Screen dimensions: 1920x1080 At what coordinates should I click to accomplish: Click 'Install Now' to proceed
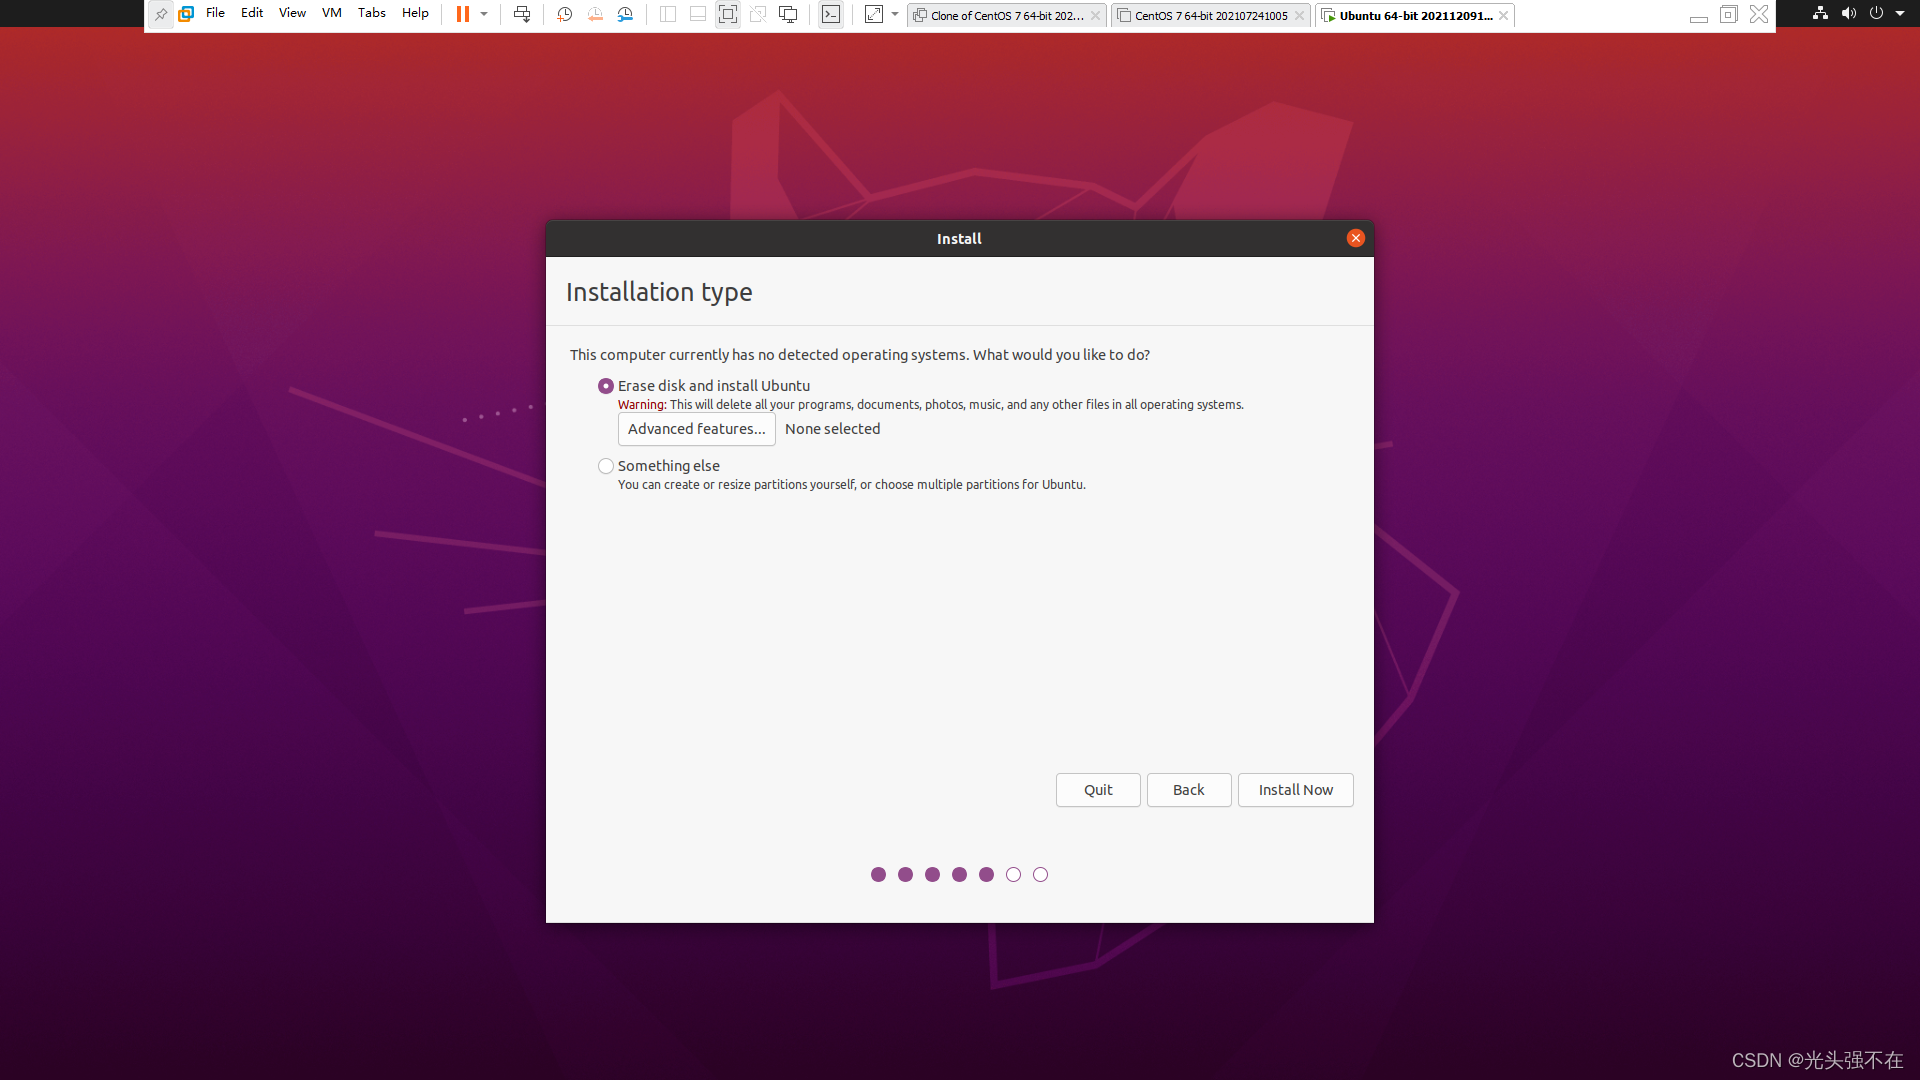(1296, 789)
